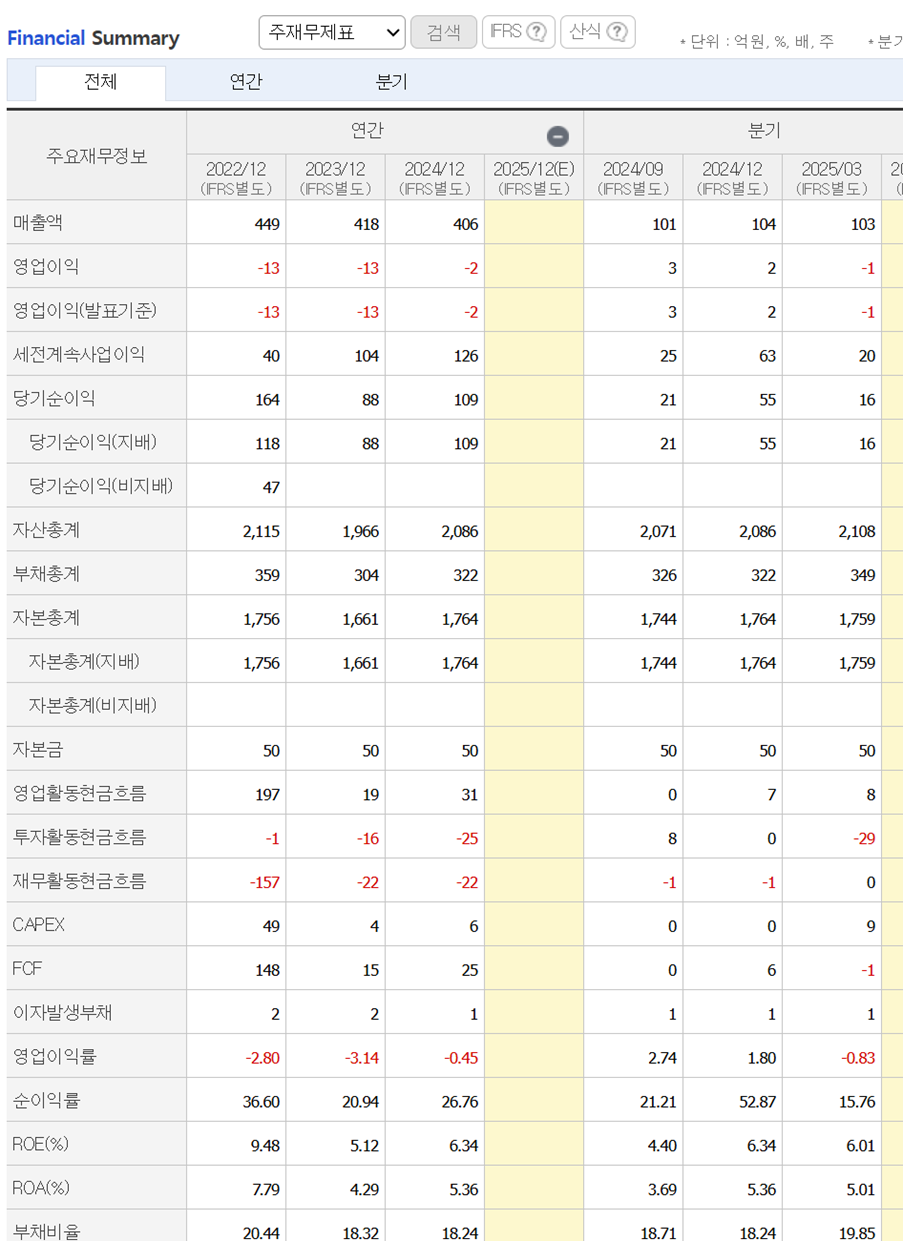Viewport: 903px width, 1241px height.
Task: Switch to the 분기 tab
Action: coord(390,84)
